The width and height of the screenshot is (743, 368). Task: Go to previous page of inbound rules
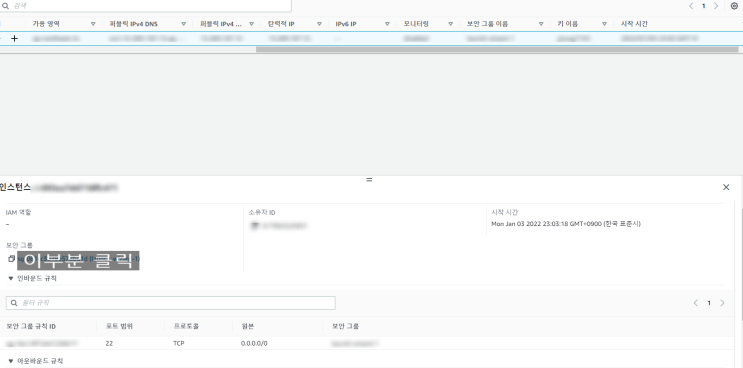(x=696, y=303)
